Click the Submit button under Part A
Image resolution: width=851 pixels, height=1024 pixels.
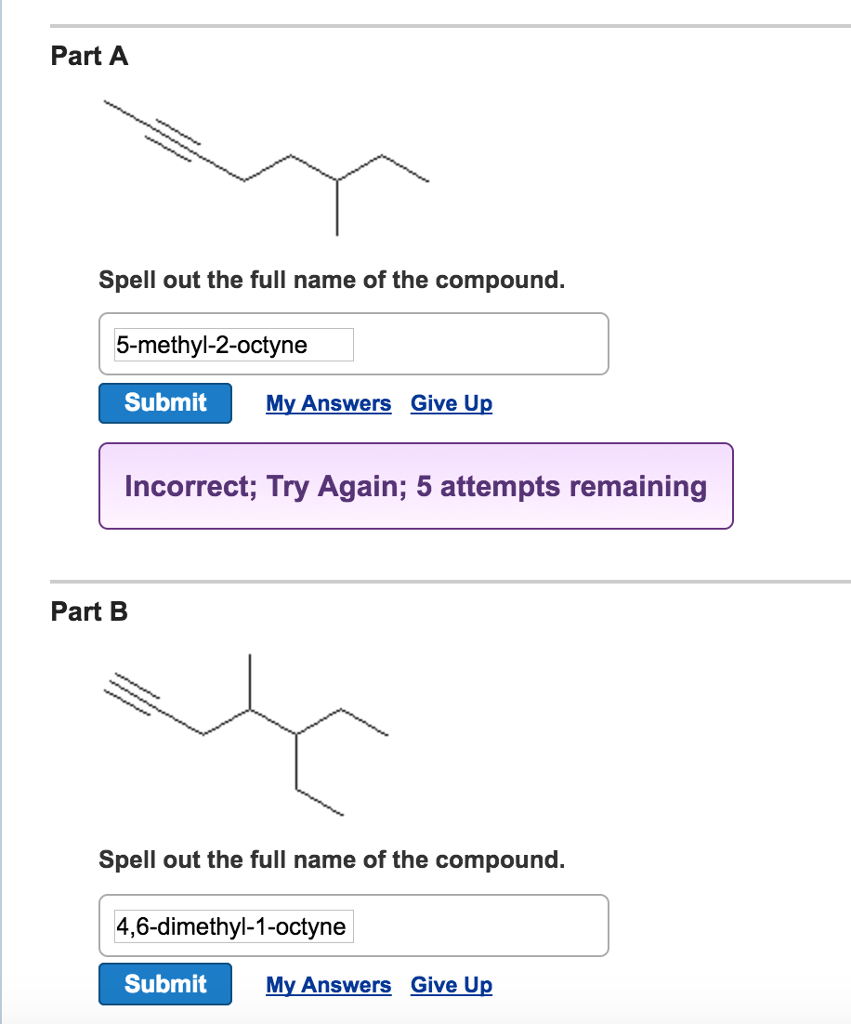click(164, 403)
